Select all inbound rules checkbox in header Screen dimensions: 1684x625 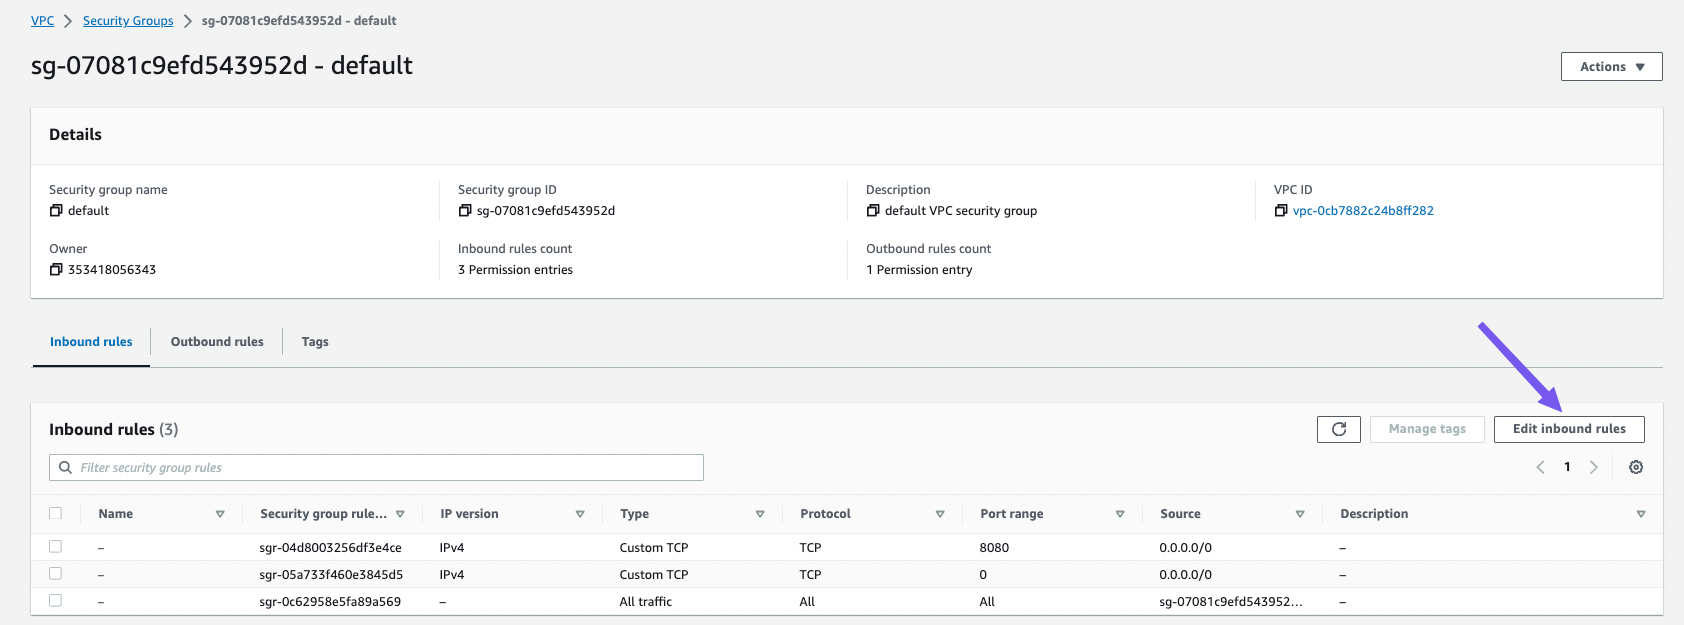coord(56,513)
